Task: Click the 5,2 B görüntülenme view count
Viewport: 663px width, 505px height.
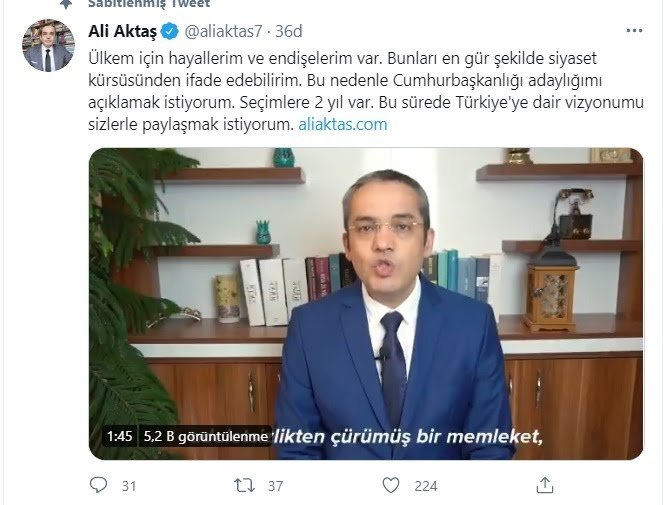Action: 205,436
